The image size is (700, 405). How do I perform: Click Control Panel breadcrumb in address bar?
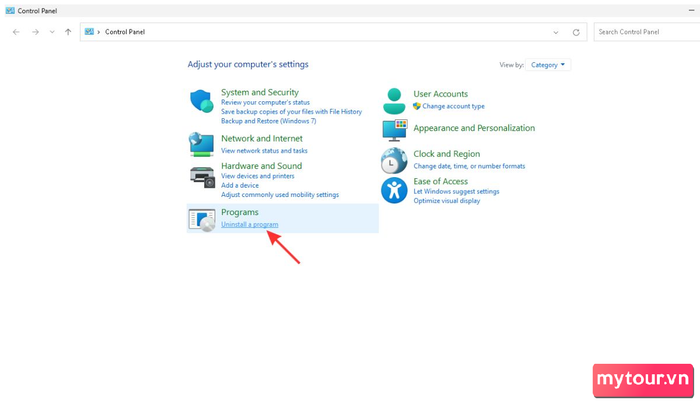[x=125, y=32]
